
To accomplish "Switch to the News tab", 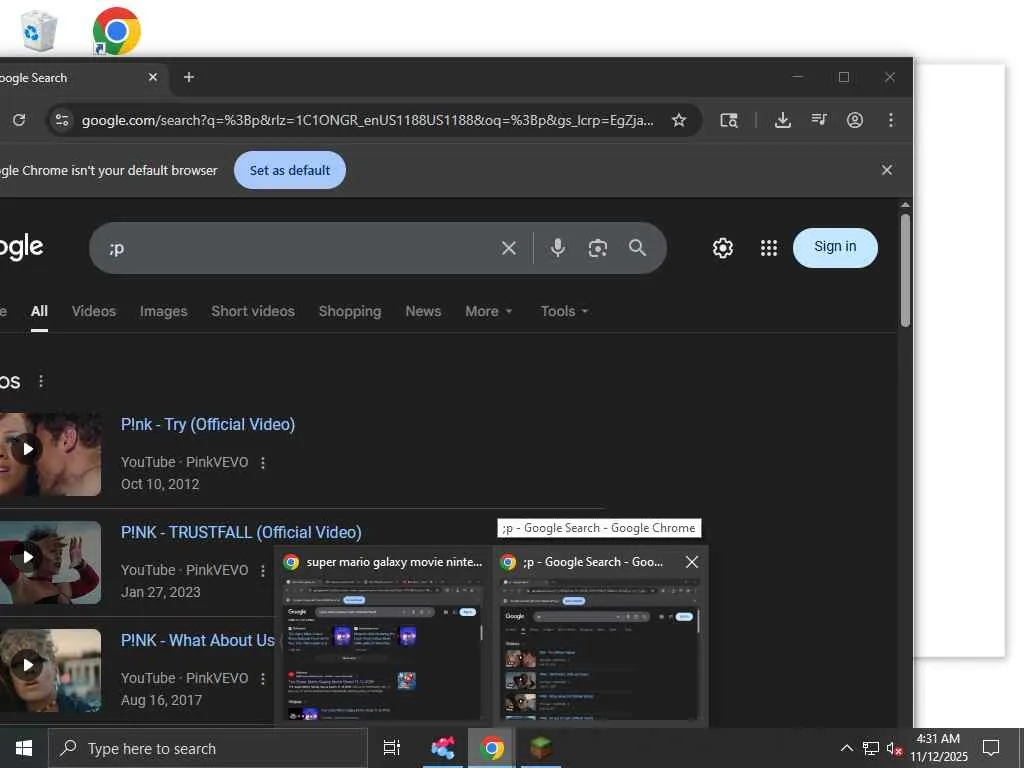I will pyautogui.click(x=423, y=311).
